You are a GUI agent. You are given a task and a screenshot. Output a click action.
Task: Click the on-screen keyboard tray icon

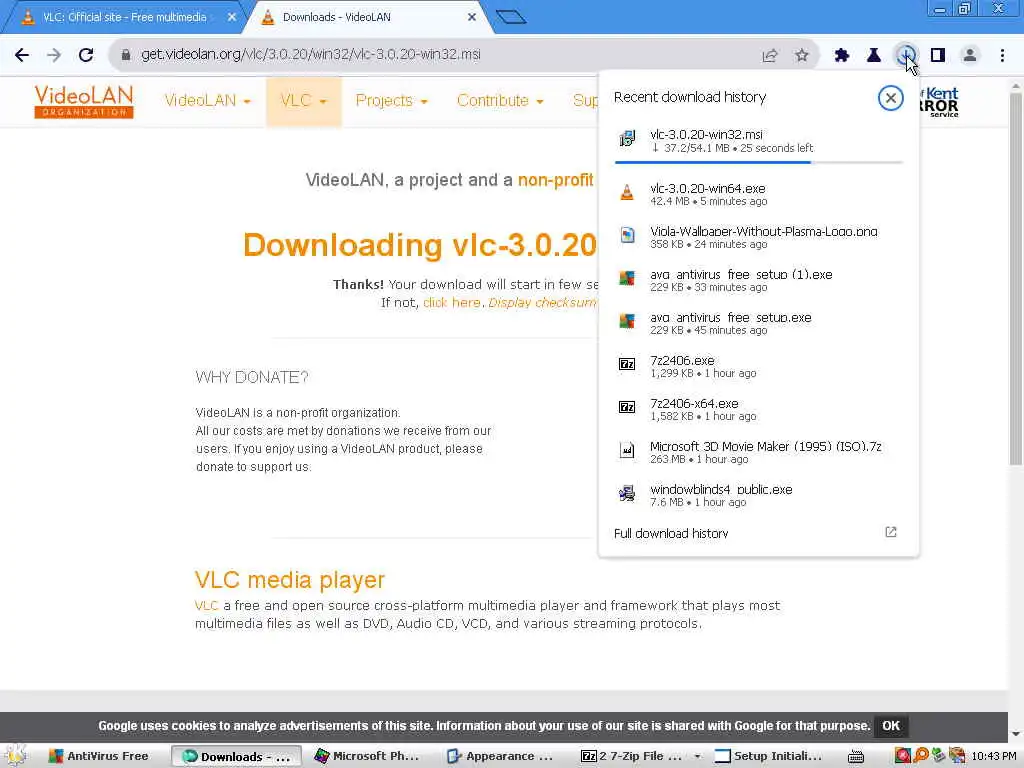[856, 756]
